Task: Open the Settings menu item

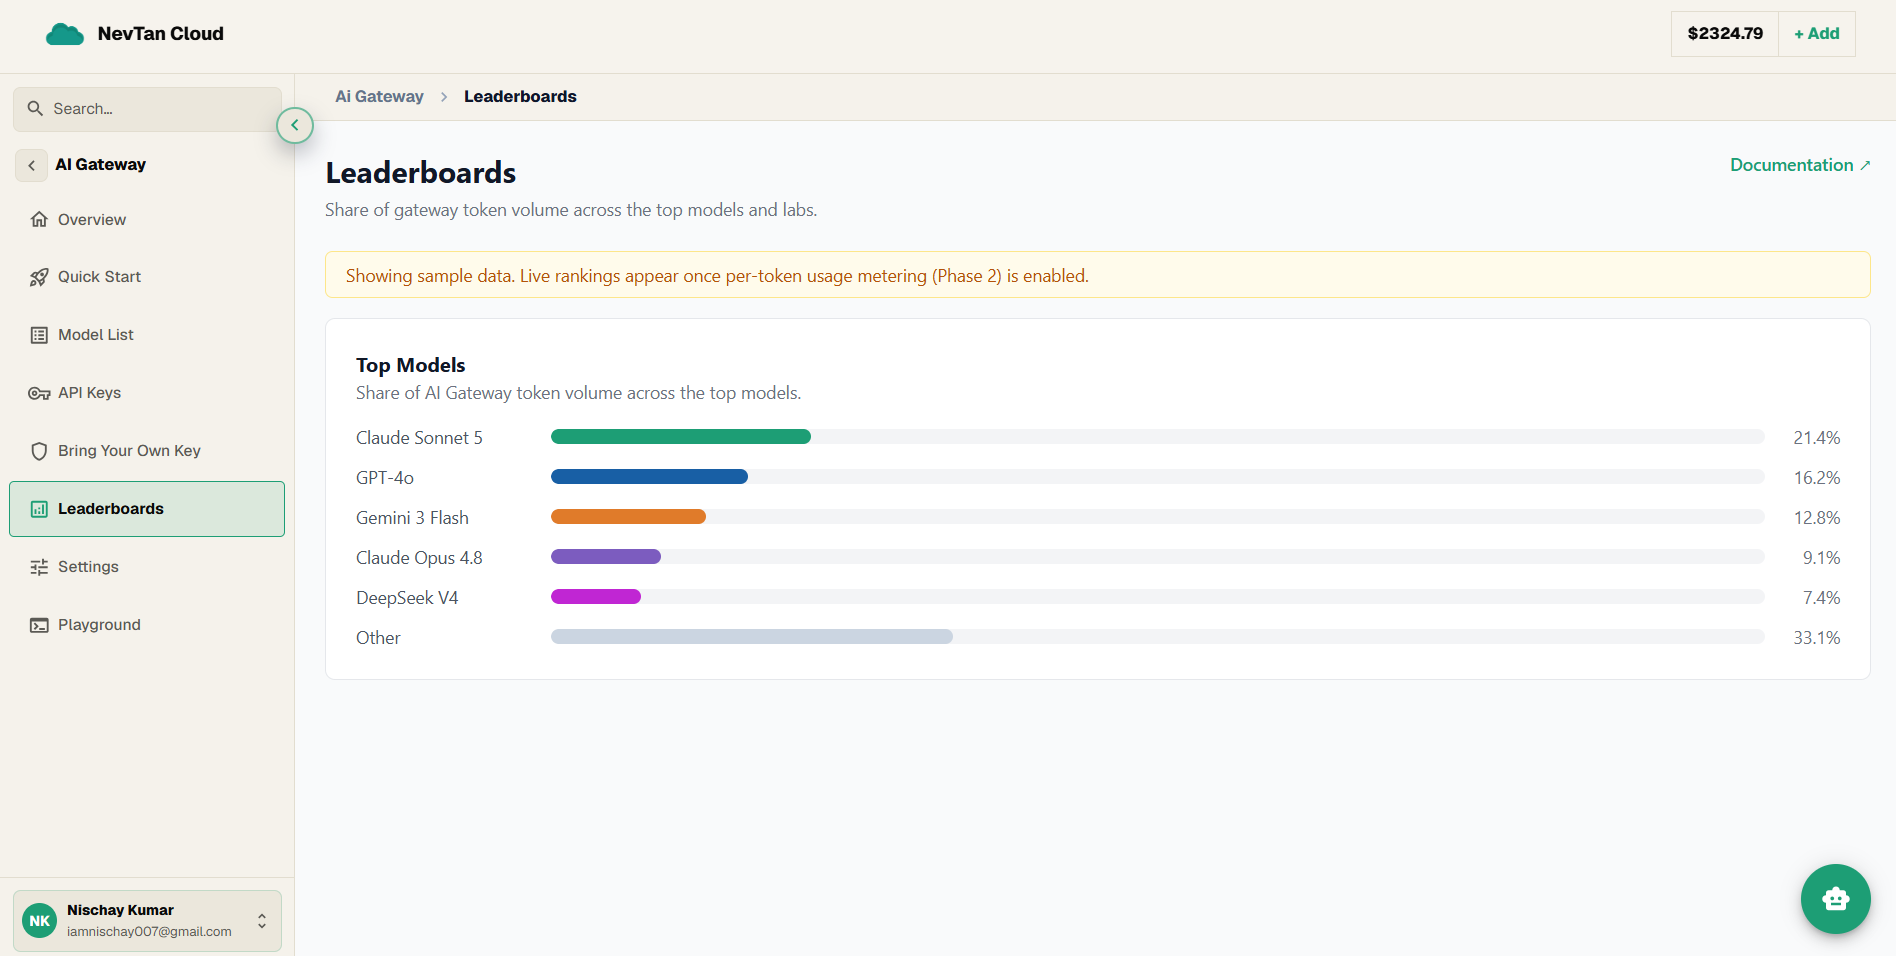Action: click(147, 567)
